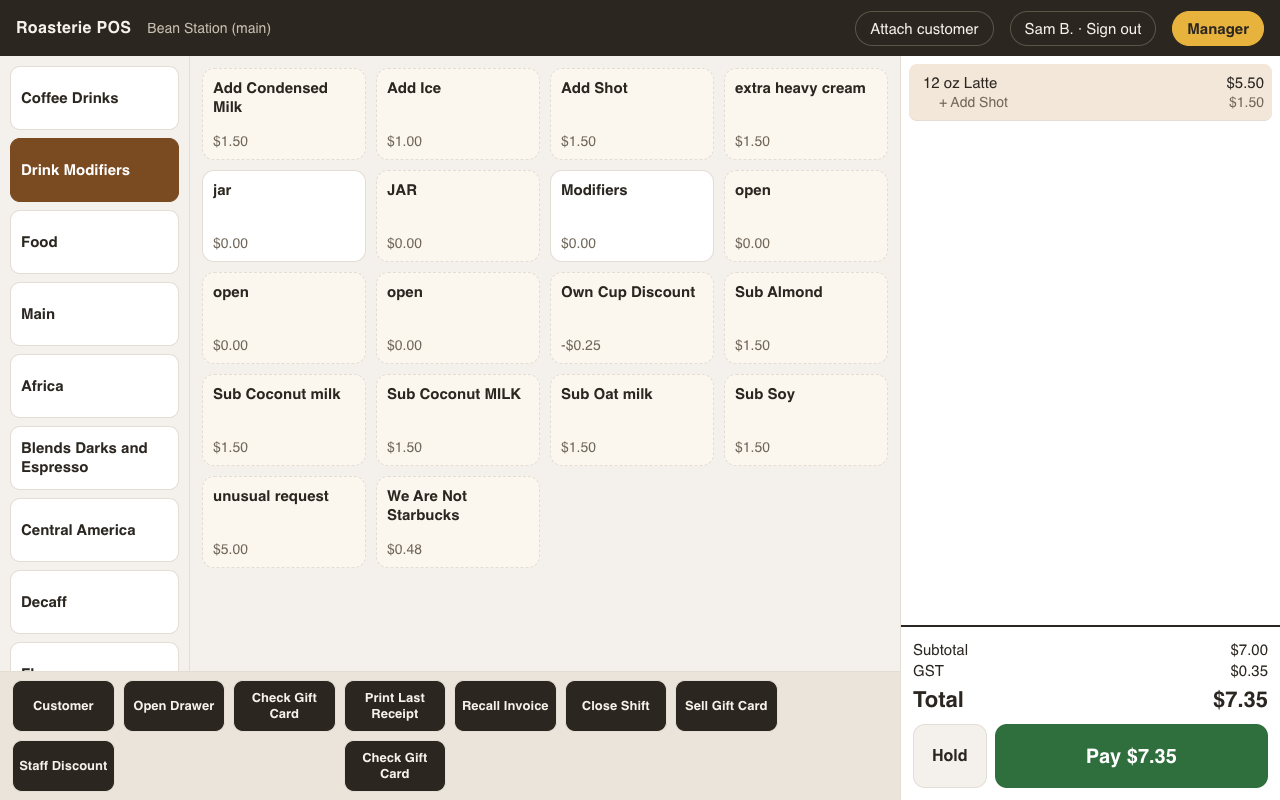Add the Sub Oat milk modifier
This screenshot has height=800, width=1280.
[x=632, y=420]
